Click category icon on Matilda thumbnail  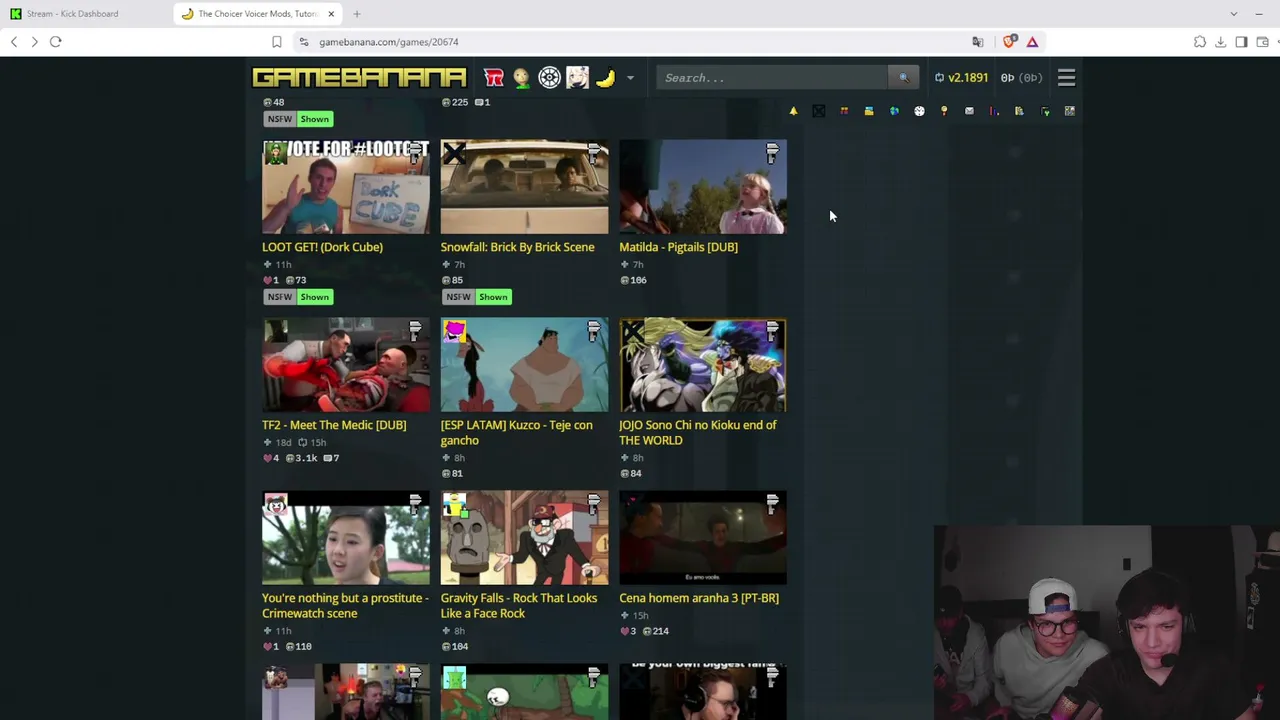pyautogui.click(x=772, y=153)
